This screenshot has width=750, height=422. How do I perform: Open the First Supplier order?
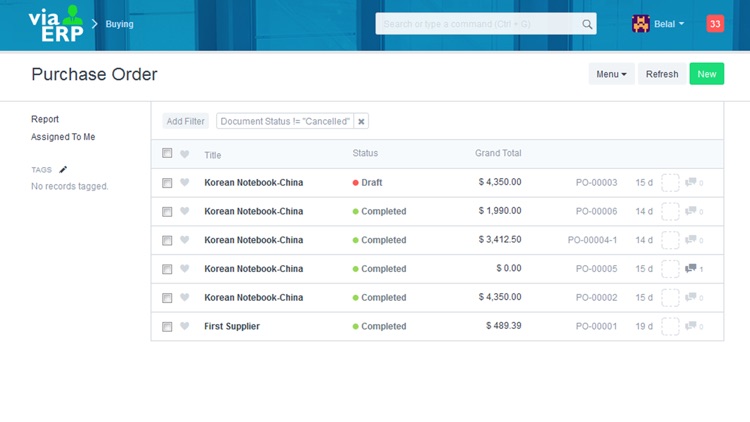(232, 326)
